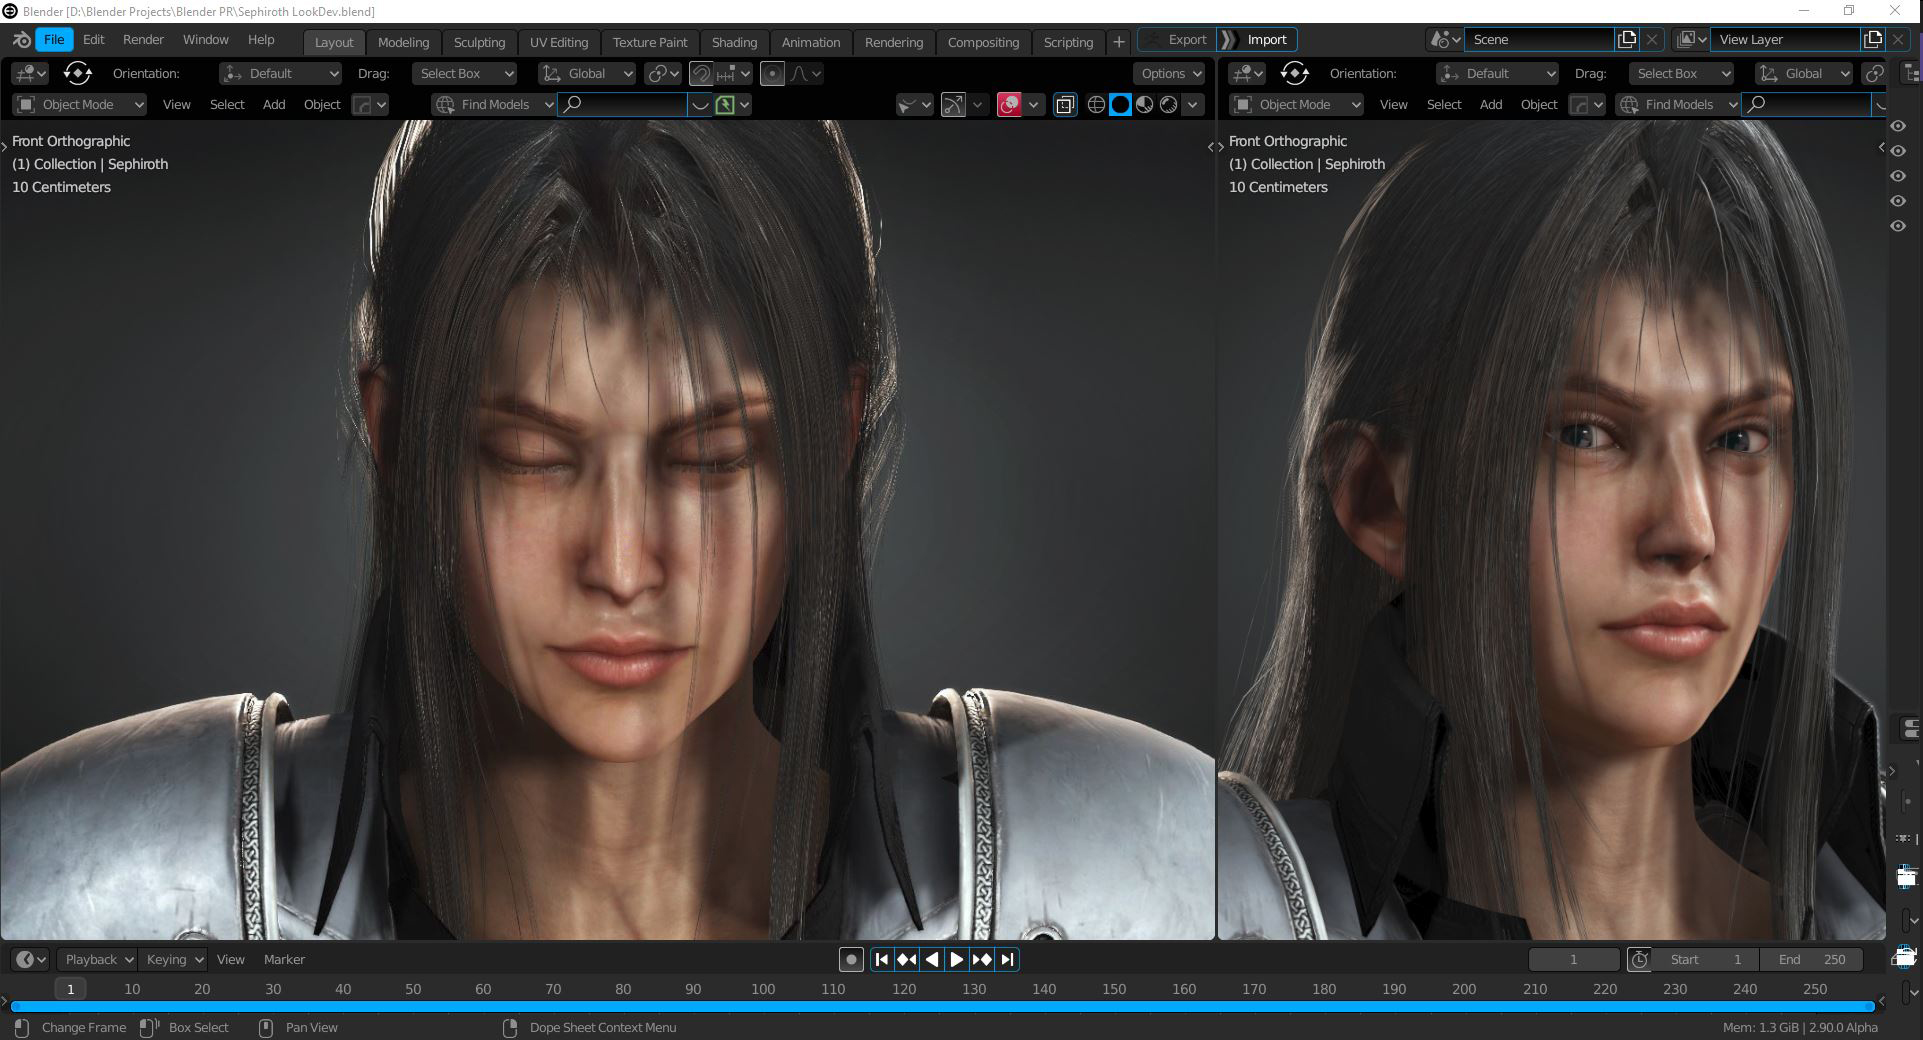1923x1040 pixels.
Task: Add a new workspace with plus icon
Action: [x=1119, y=42]
